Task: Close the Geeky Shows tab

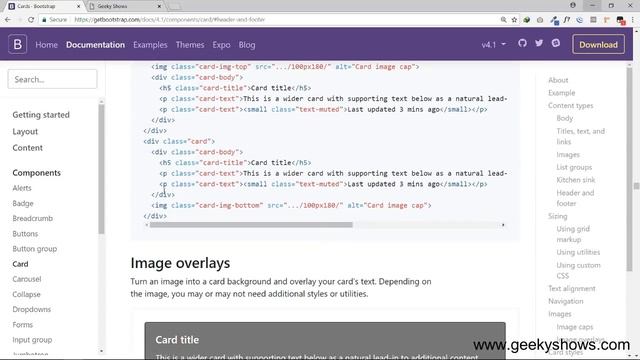Action: point(159,6)
